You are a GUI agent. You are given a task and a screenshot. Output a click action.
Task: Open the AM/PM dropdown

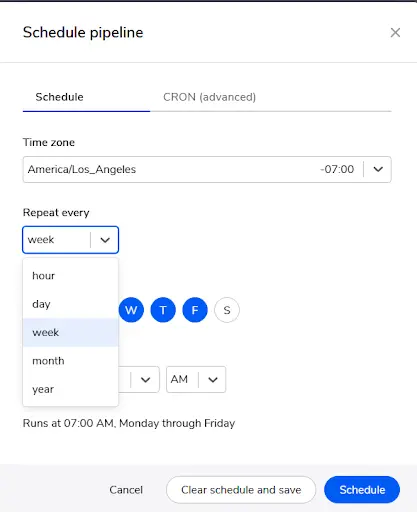coord(196,379)
